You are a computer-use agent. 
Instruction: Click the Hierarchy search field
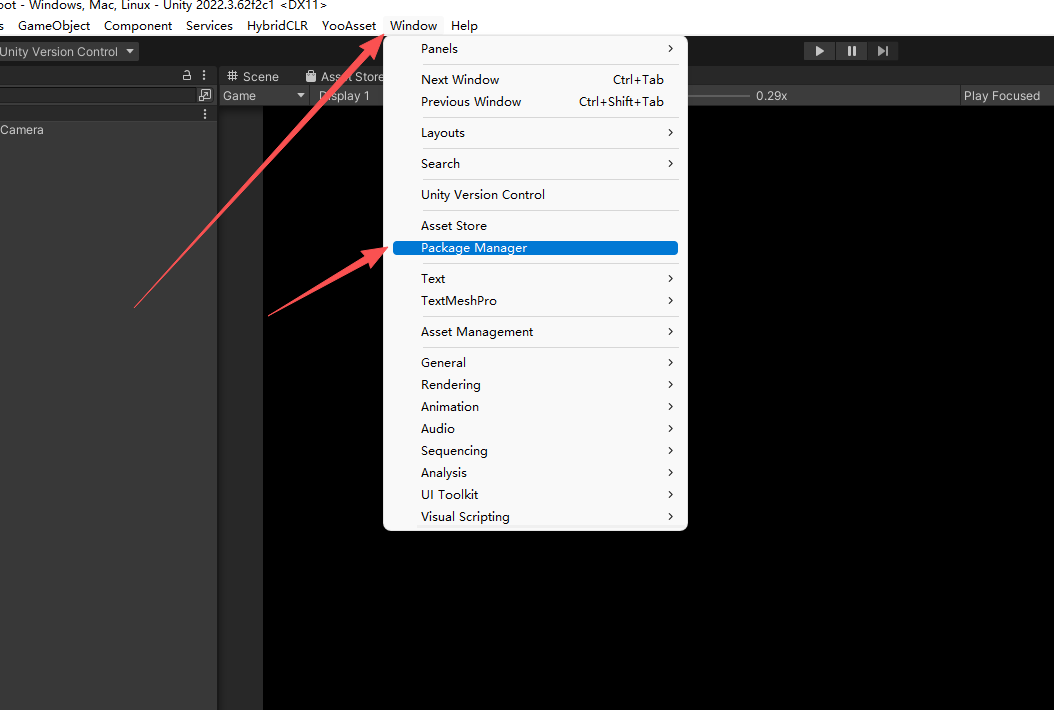tap(97, 95)
